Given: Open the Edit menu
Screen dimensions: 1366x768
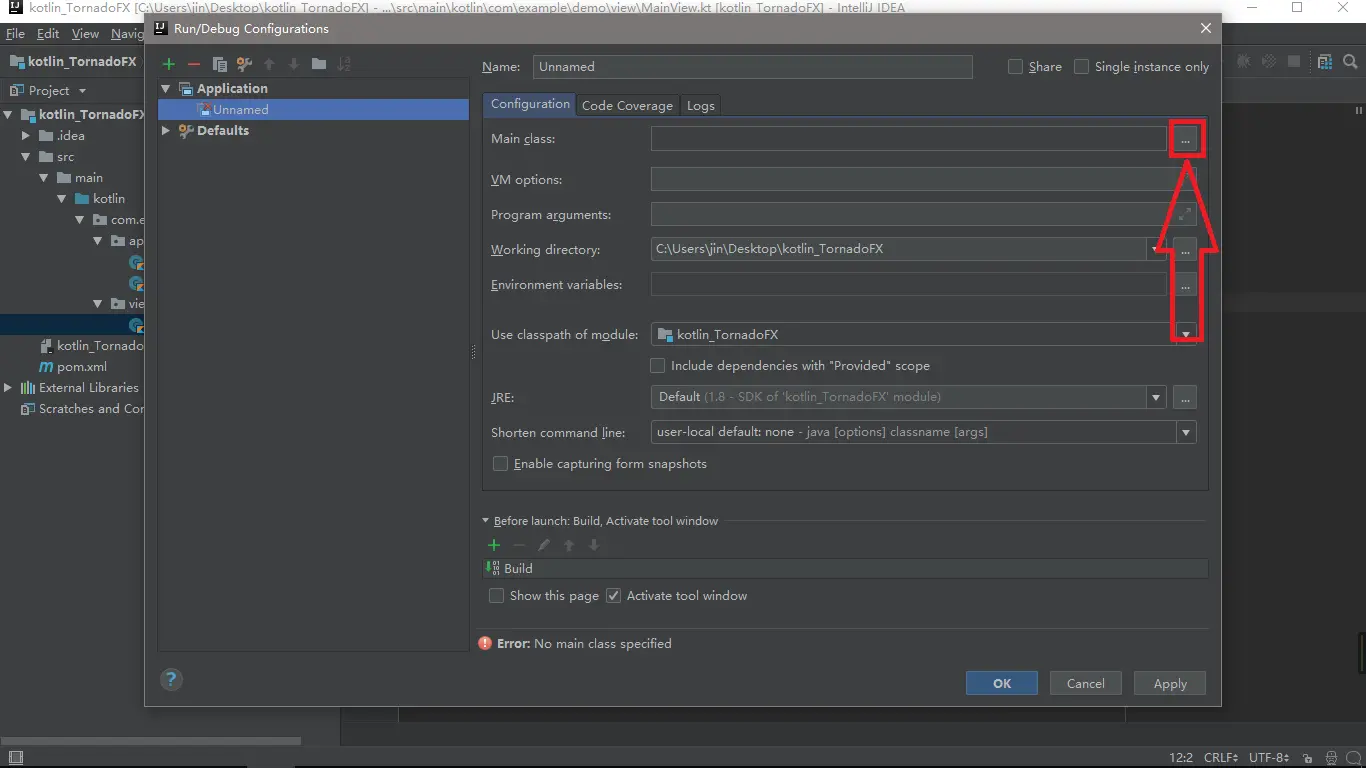Looking at the screenshot, I should click(x=48, y=33).
